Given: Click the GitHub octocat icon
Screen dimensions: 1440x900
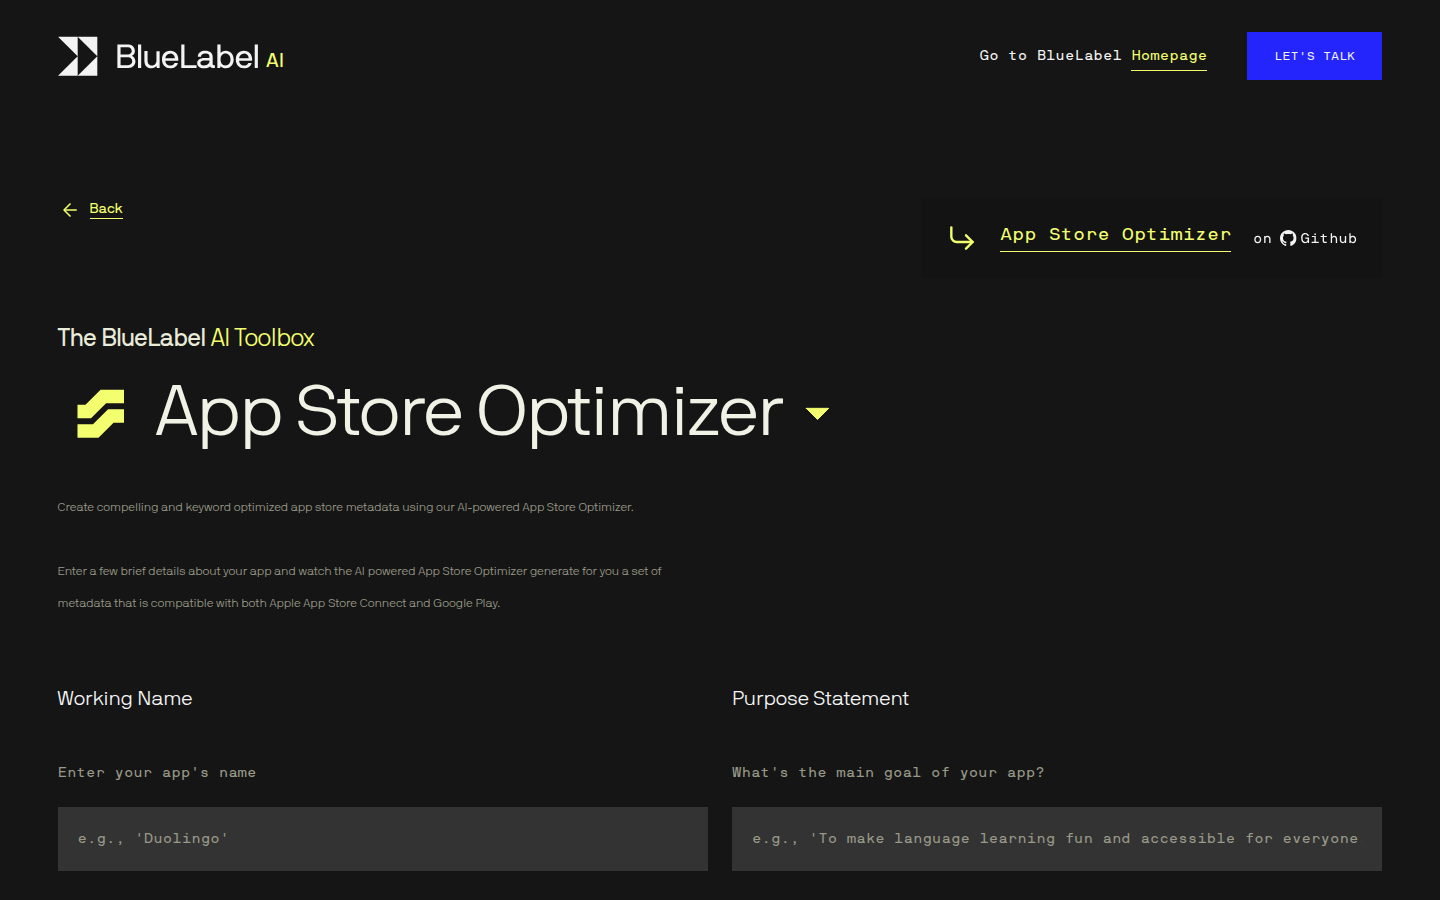Looking at the screenshot, I should (x=1288, y=238).
